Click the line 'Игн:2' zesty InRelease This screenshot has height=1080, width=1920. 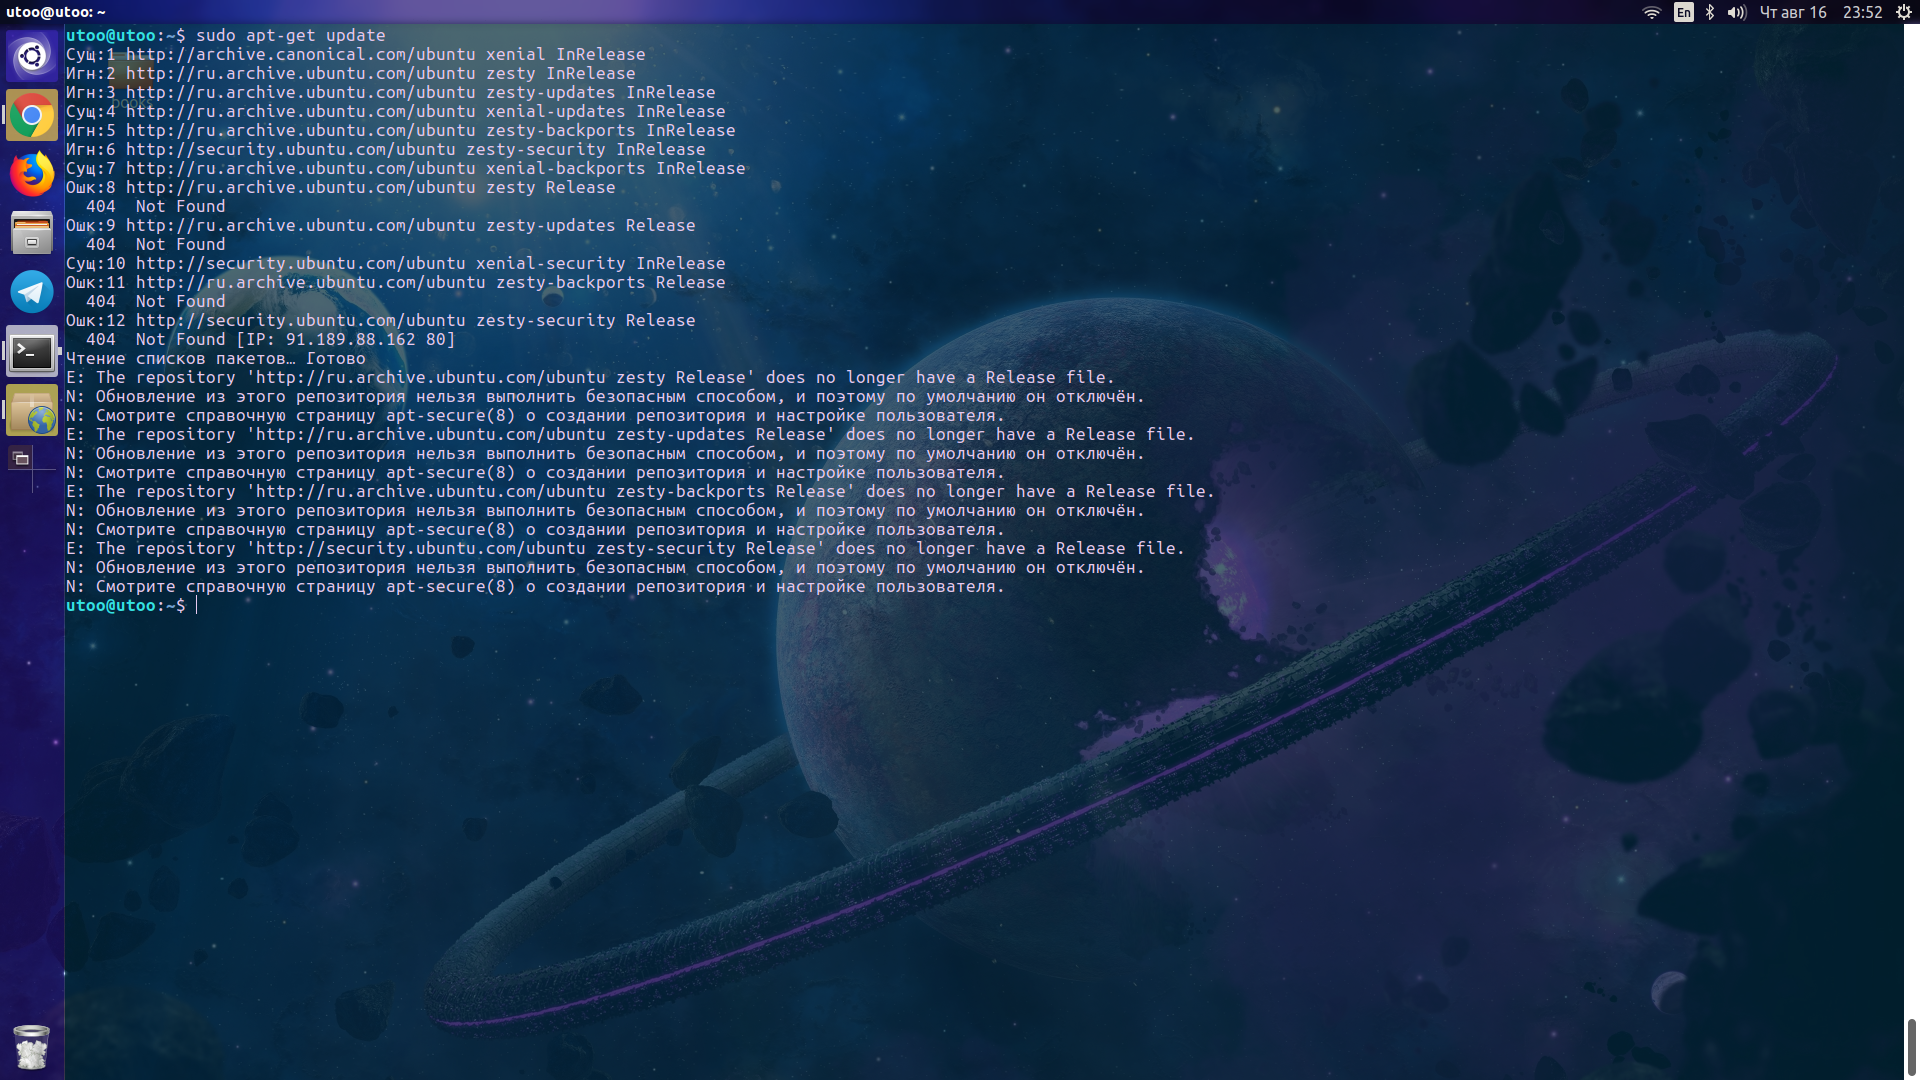pyautogui.click(x=351, y=73)
